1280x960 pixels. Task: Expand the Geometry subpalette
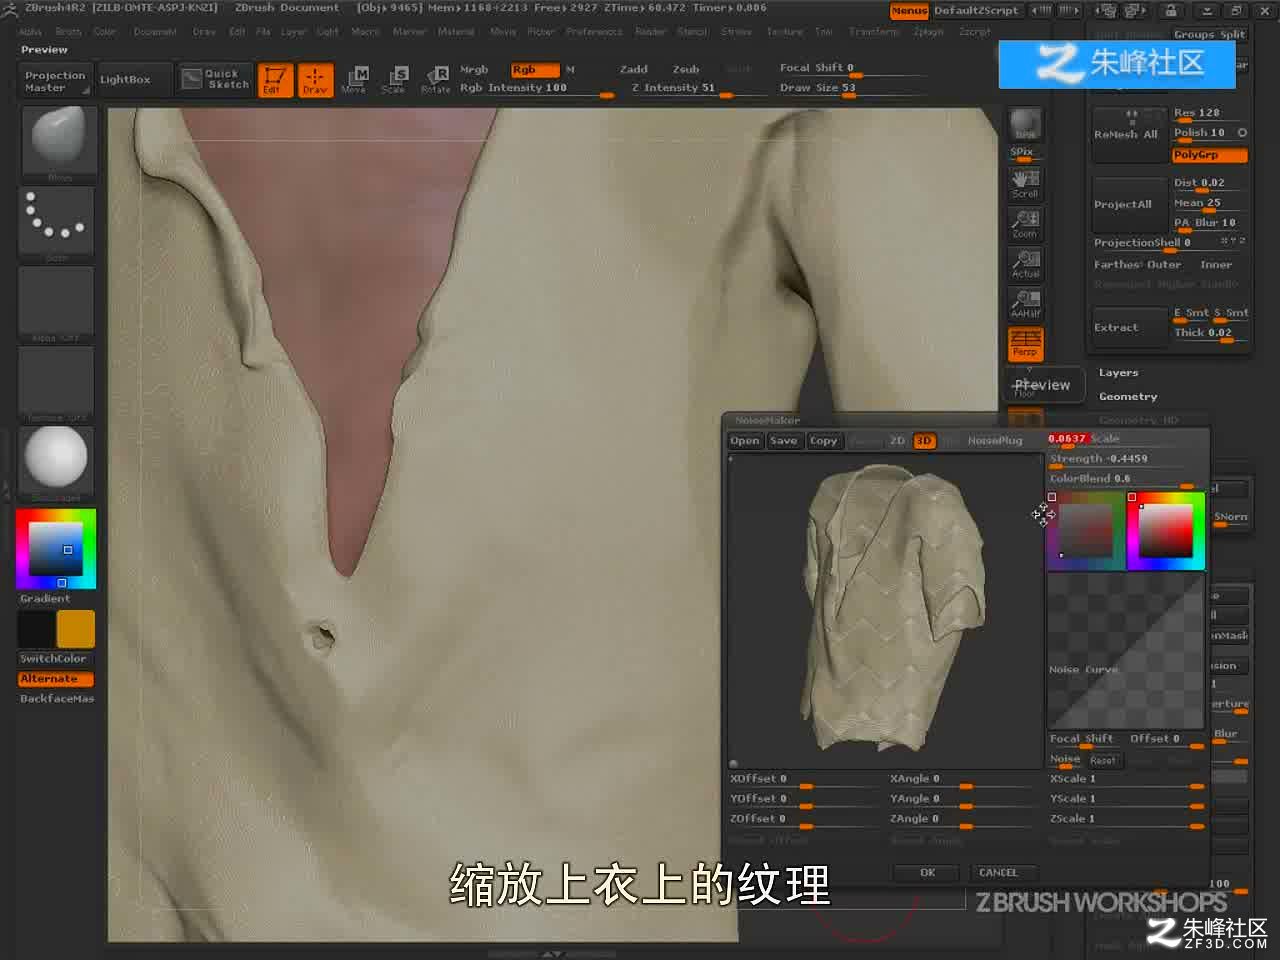coord(1128,397)
